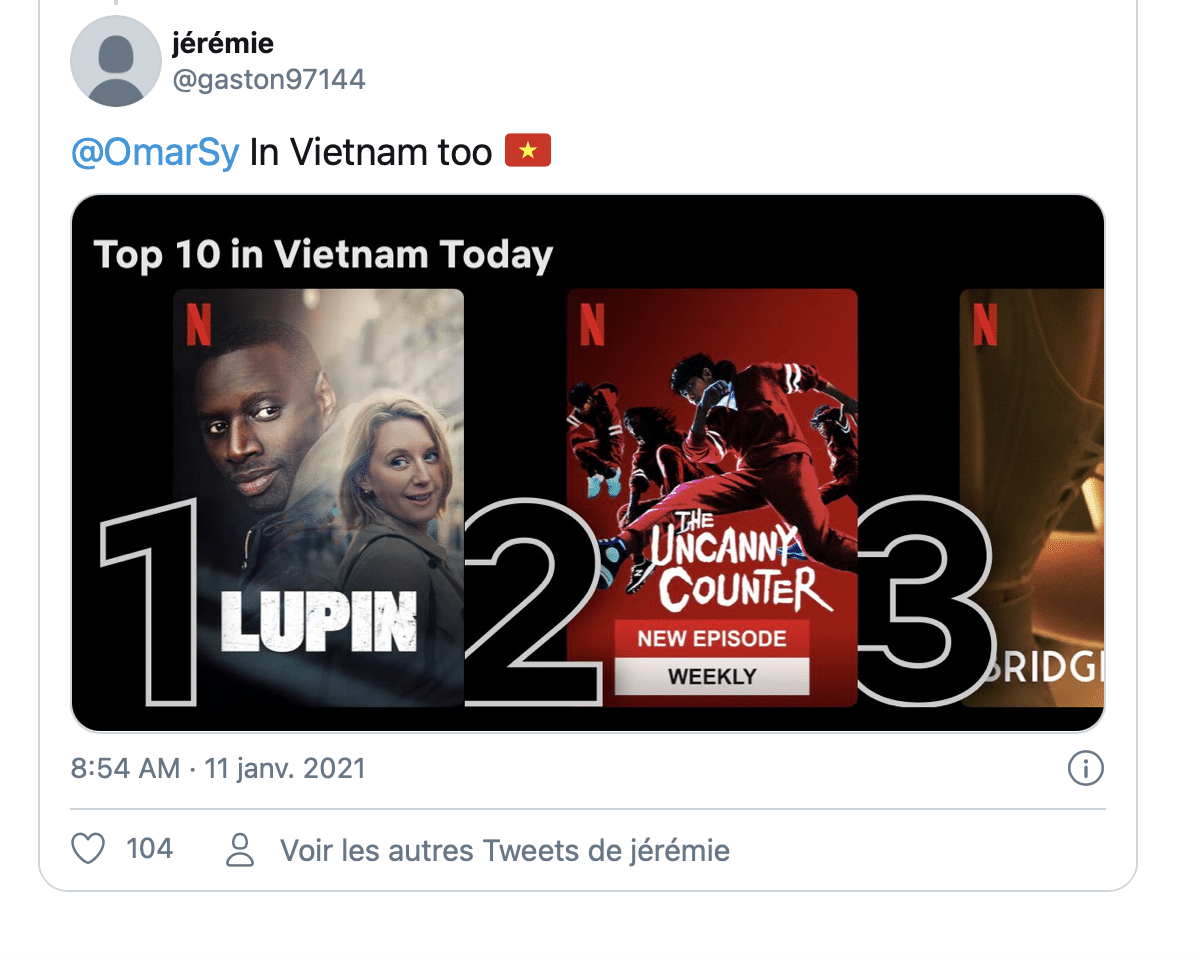The image size is (1202, 954).
Task: Like the tweet with the heart icon
Action: click(89, 849)
